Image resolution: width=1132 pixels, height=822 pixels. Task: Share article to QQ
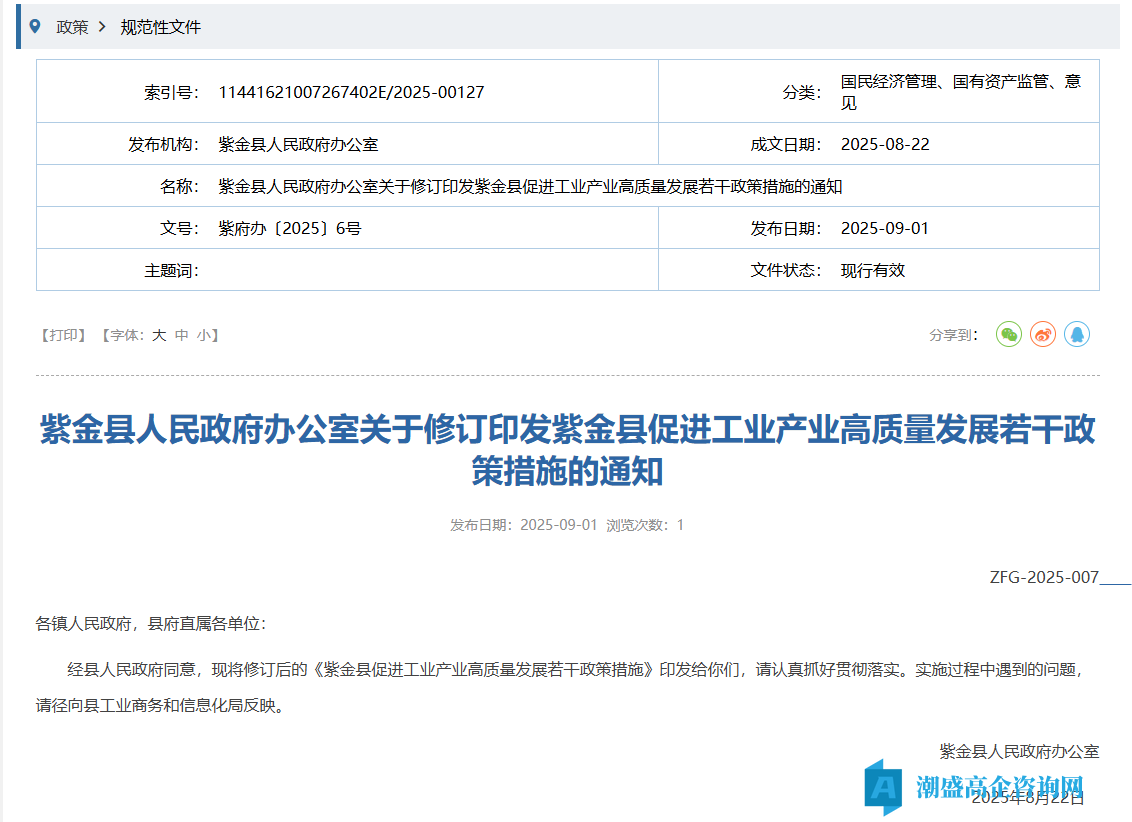pos(1076,334)
